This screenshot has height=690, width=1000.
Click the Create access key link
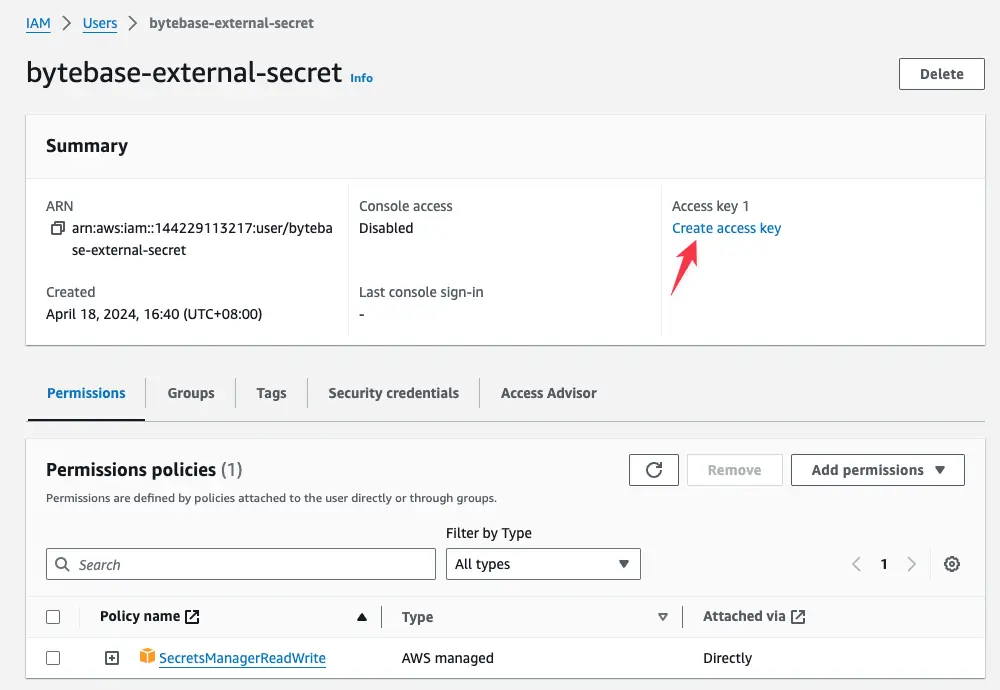point(726,228)
